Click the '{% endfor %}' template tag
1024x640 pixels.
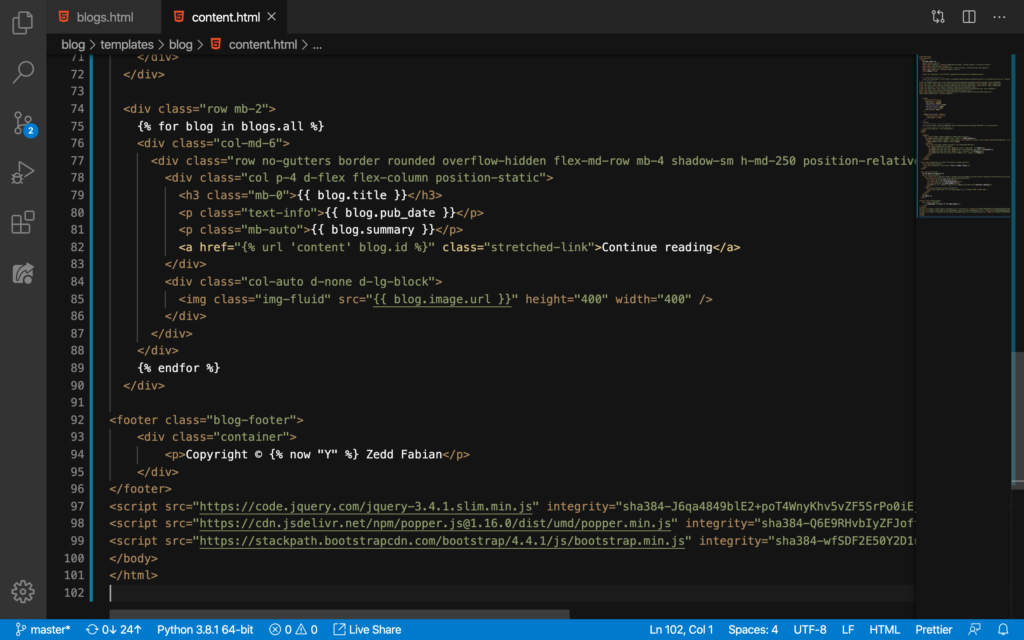(x=178, y=368)
